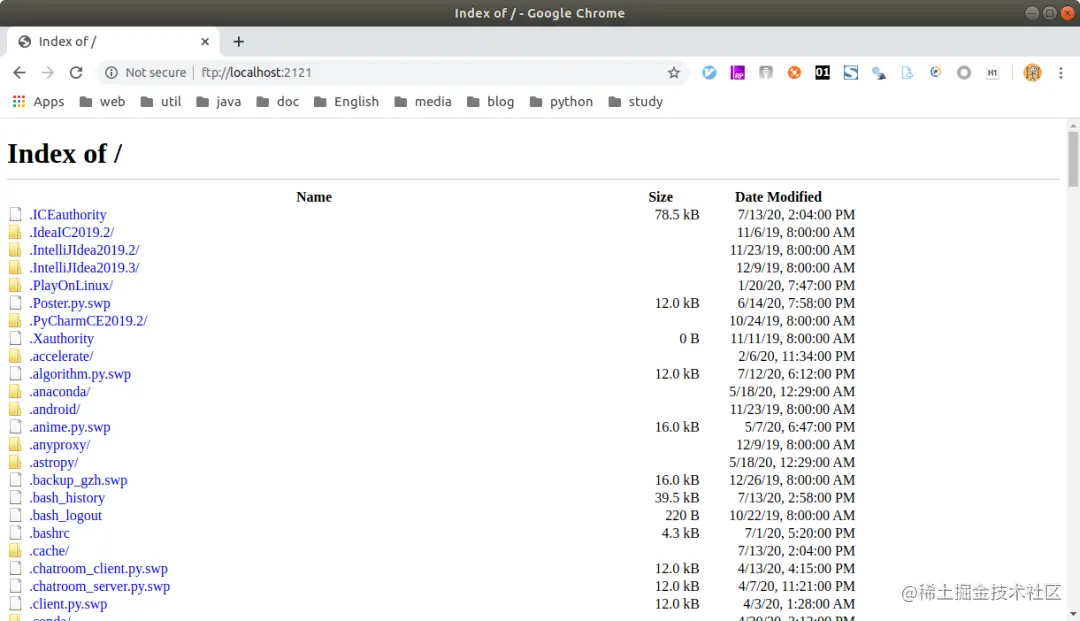The height and width of the screenshot is (621, 1080).
Task: Click the blue checkmark extension icon
Action: coord(709,72)
